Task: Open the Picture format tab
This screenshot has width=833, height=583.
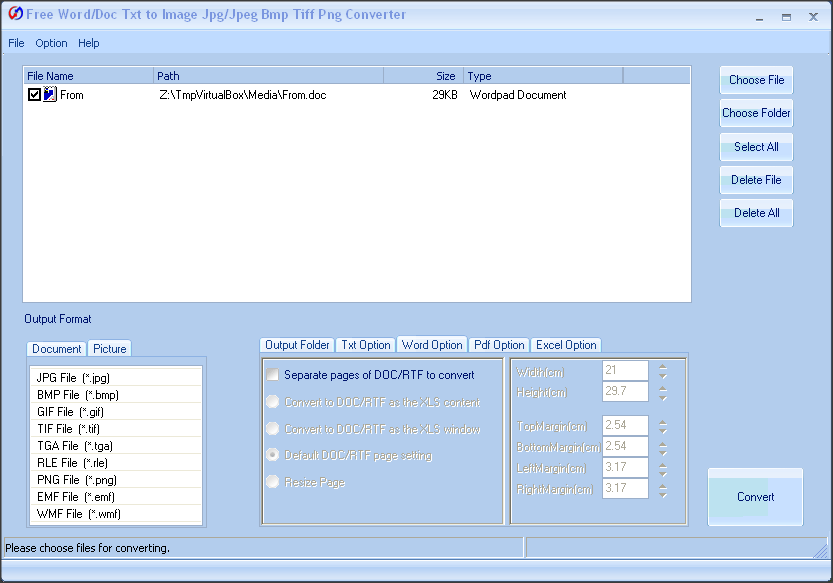Action: pyautogui.click(x=110, y=349)
